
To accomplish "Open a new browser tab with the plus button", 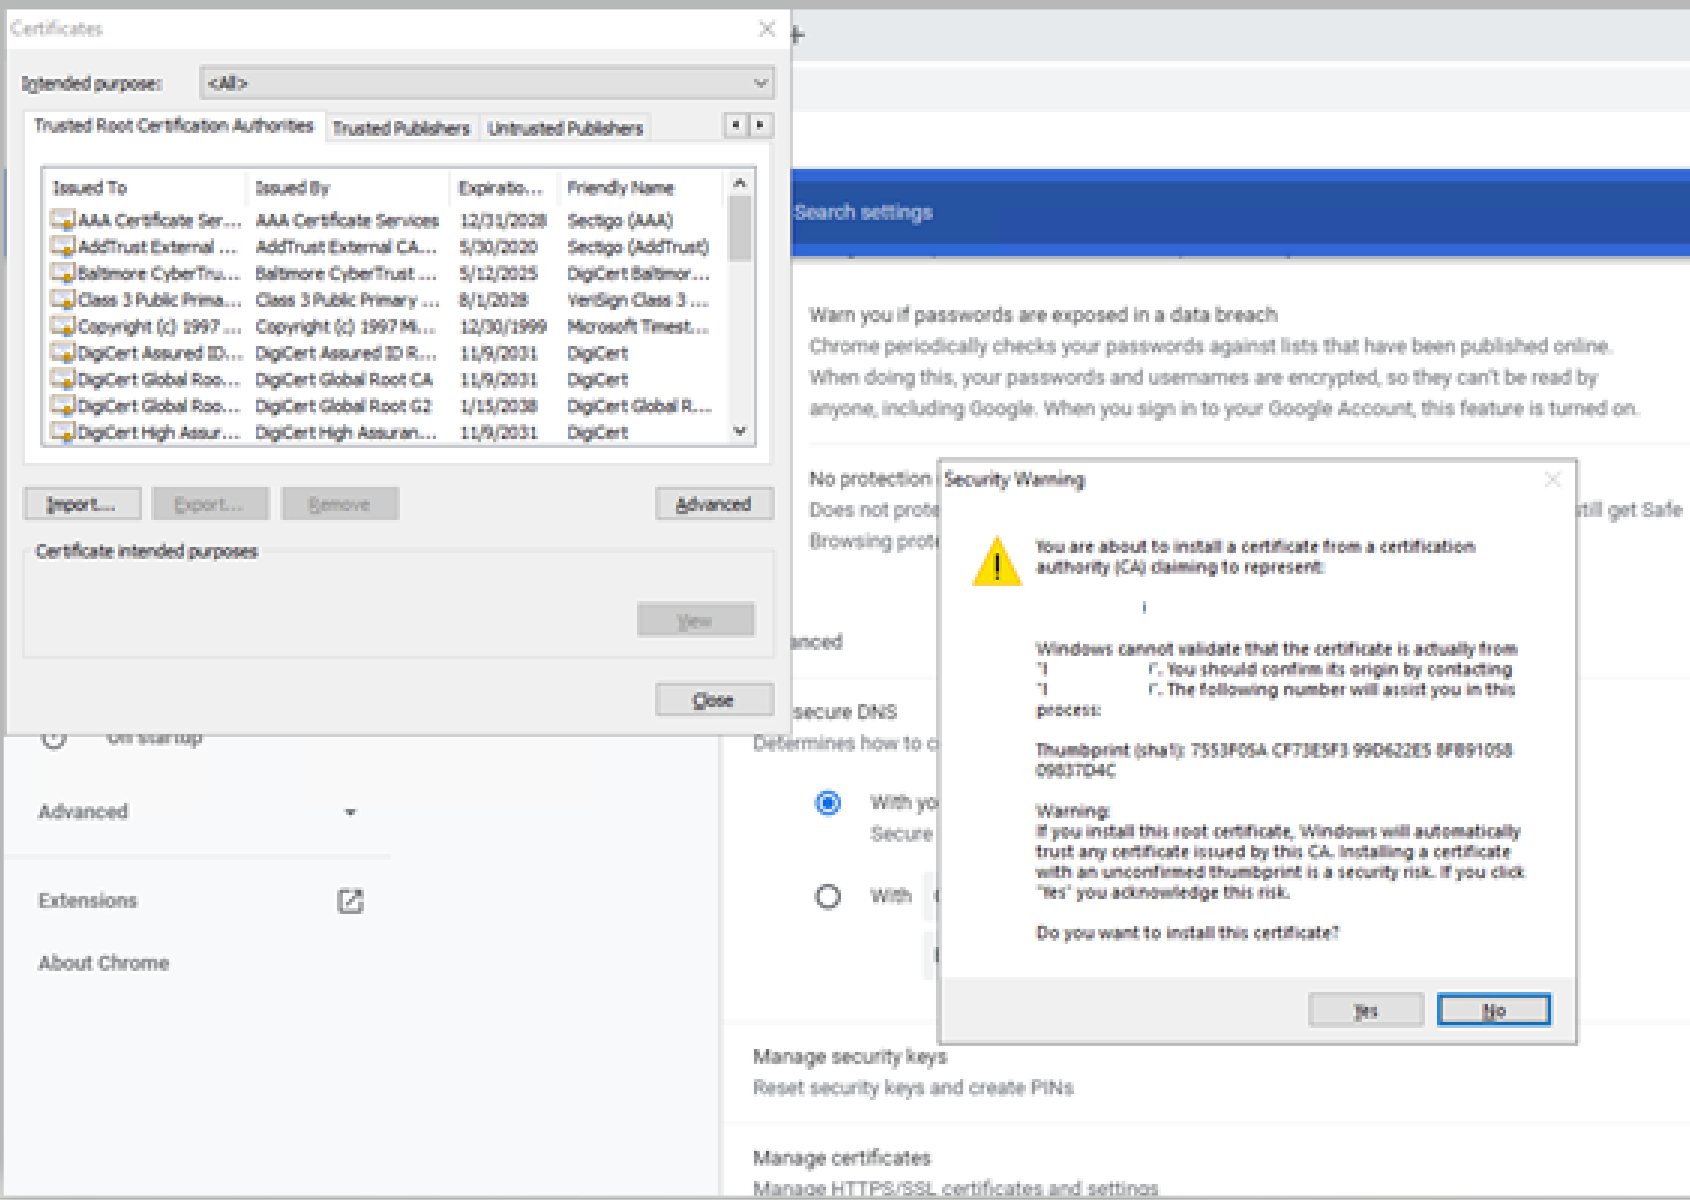I will click(797, 36).
